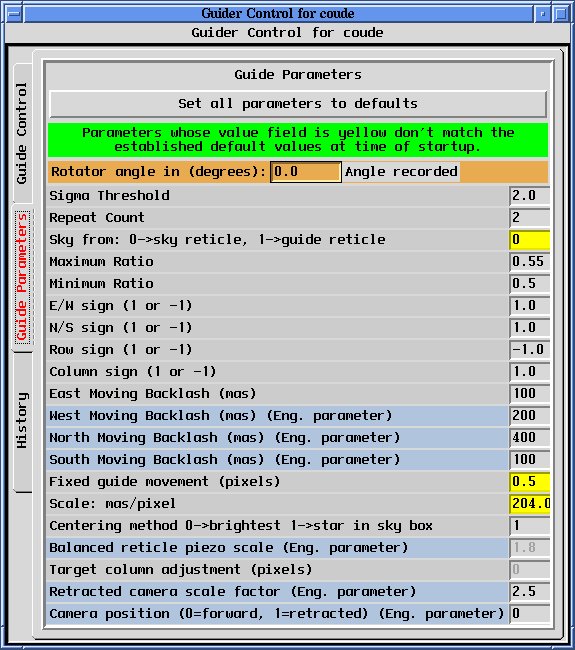
Task: Click the Row sign (1 or -1) label
Action: click(121, 350)
